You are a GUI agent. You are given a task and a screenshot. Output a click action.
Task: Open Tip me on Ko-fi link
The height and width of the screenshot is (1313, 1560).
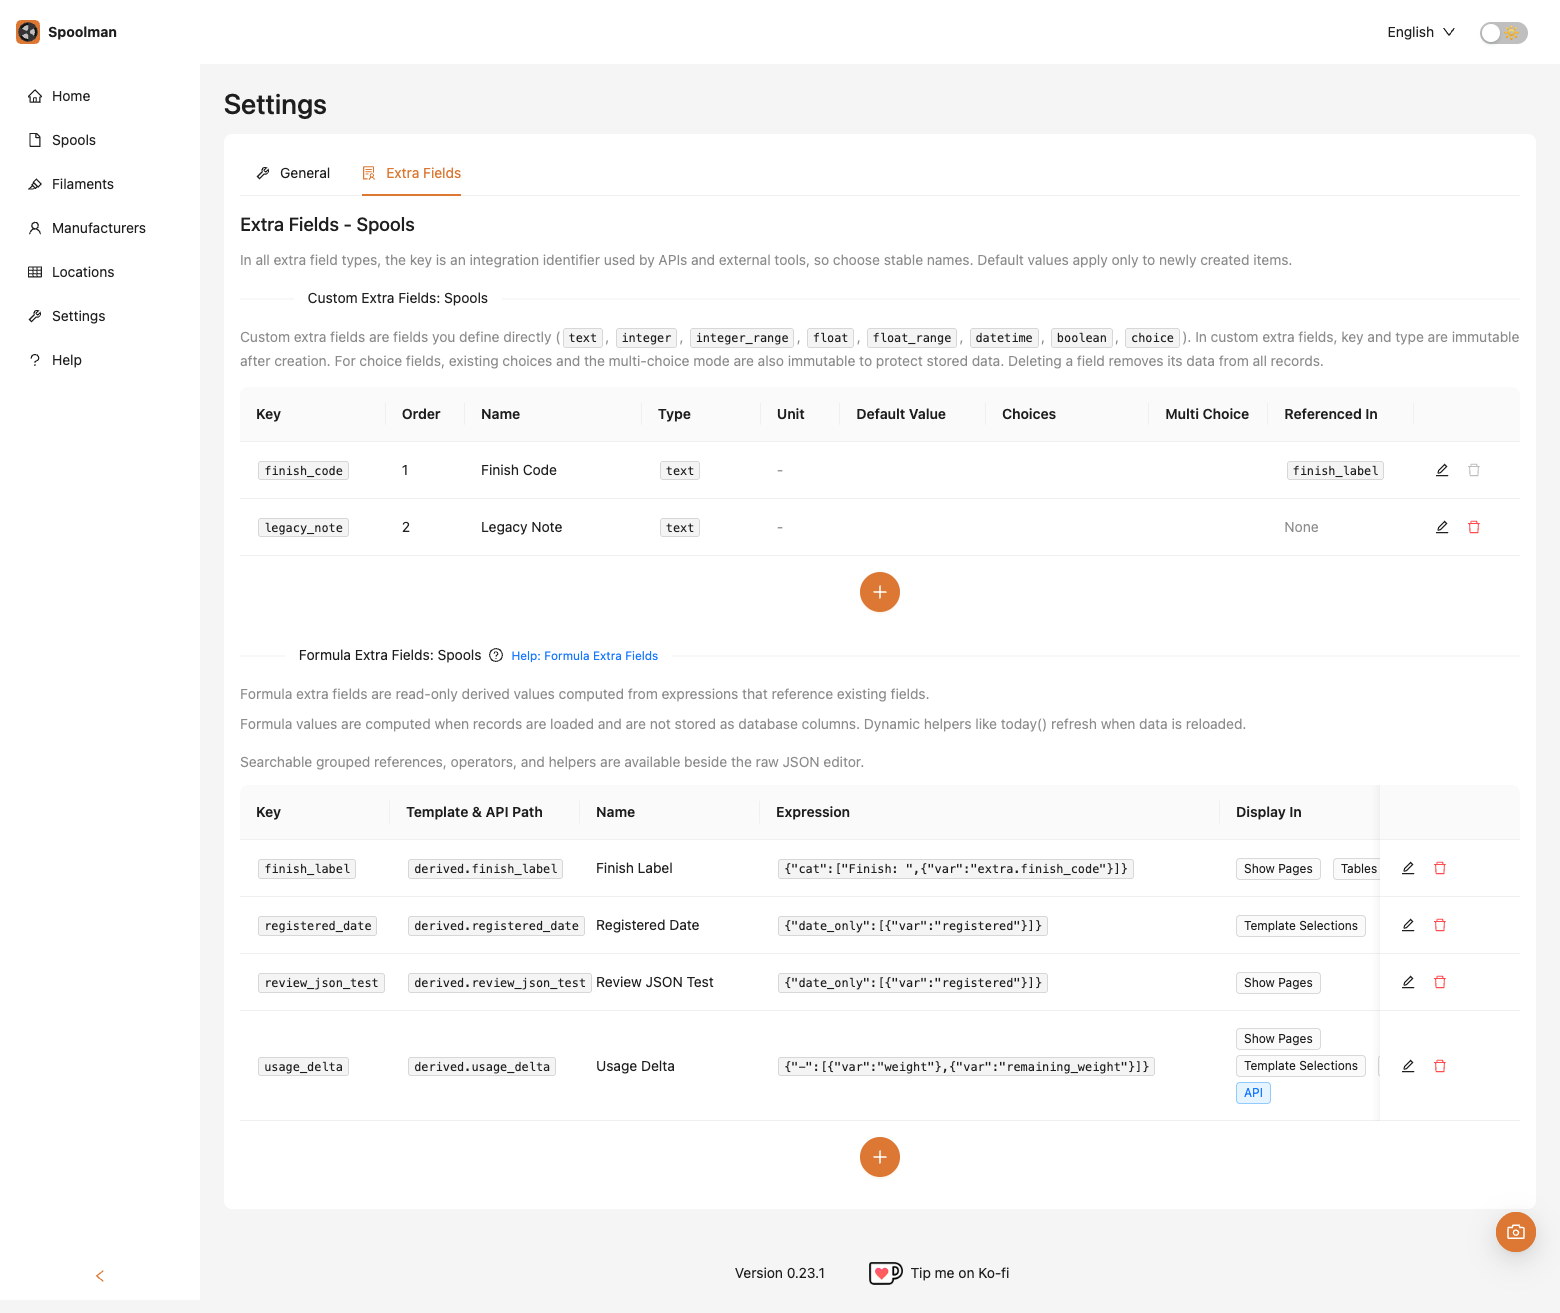pos(960,1273)
